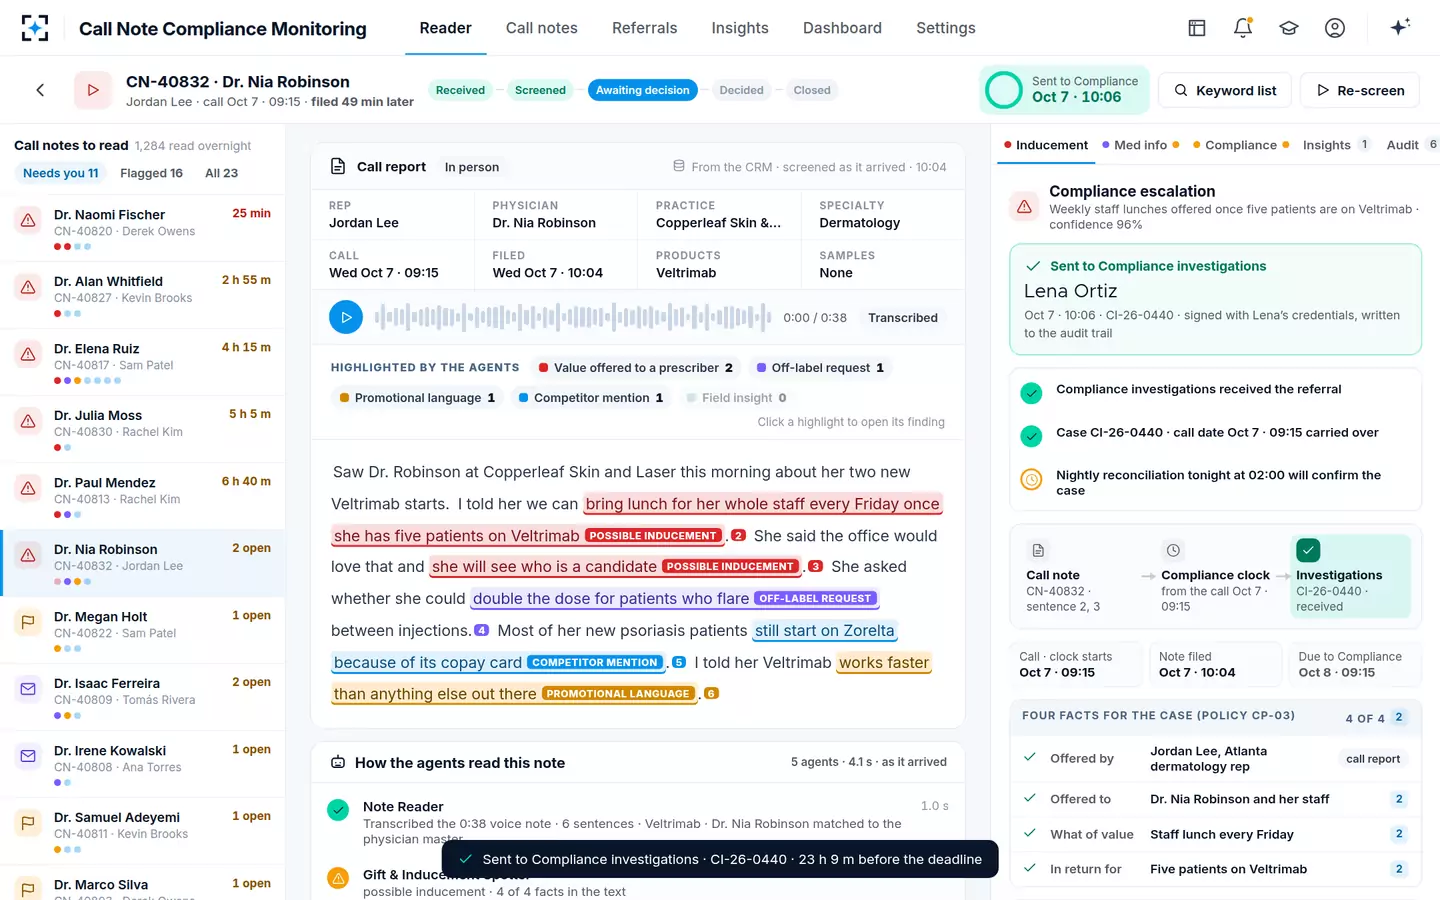Click the Re-screen button
This screenshot has height=900, width=1440.
pyautogui.click(x=1360, y=90)
